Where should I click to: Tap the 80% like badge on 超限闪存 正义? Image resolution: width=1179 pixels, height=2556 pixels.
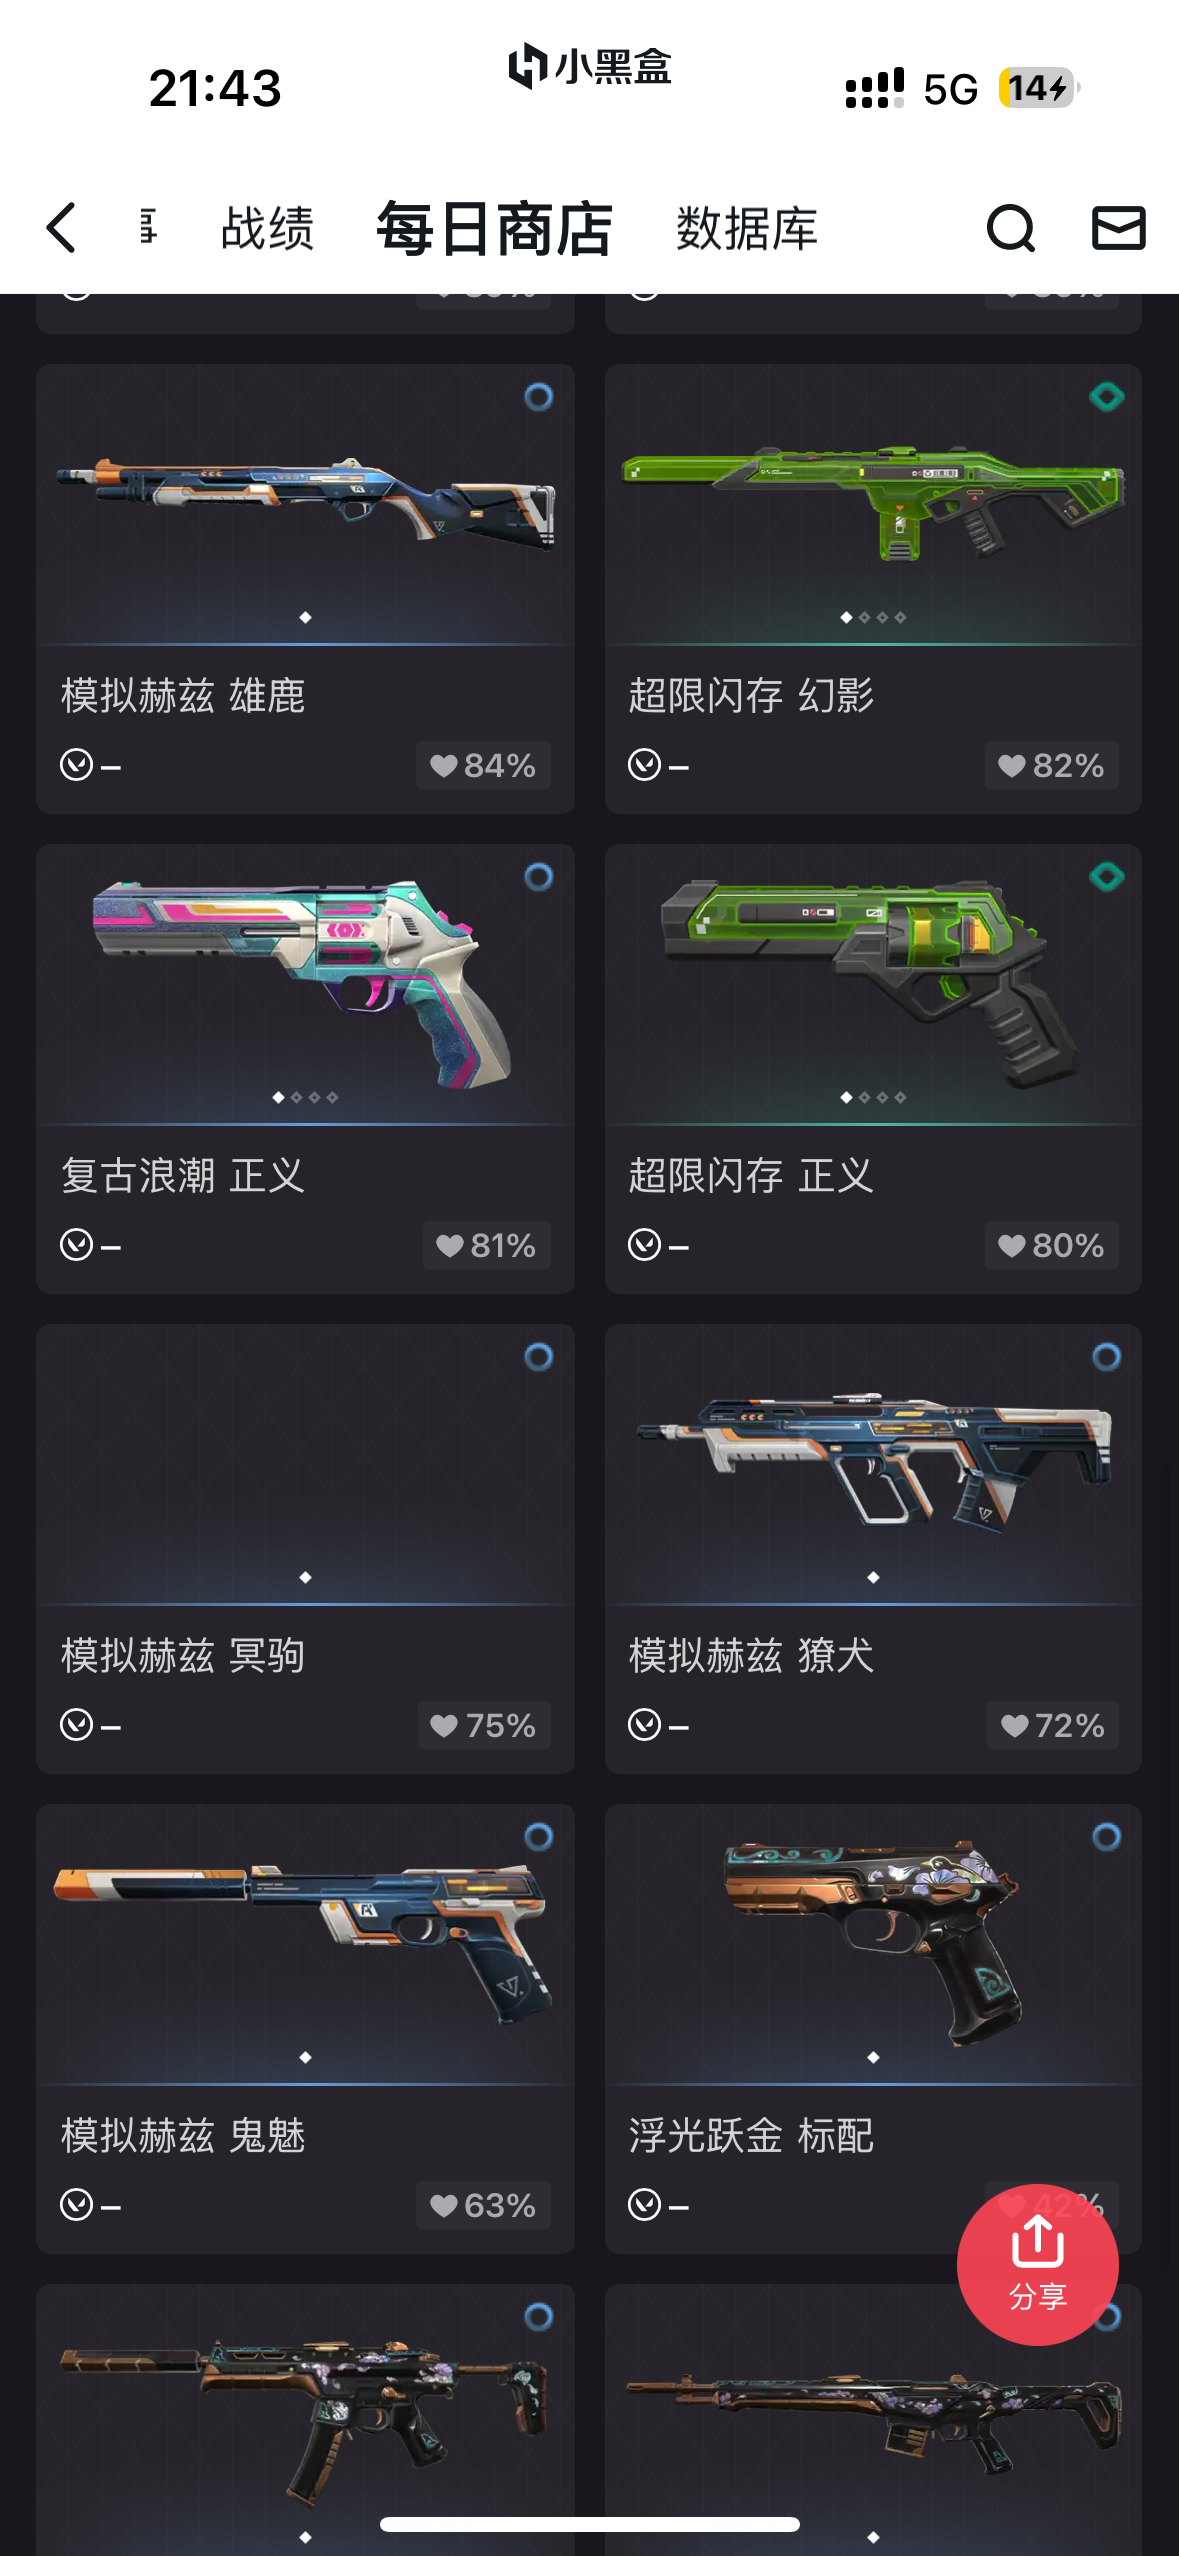pos(1051,1245)
